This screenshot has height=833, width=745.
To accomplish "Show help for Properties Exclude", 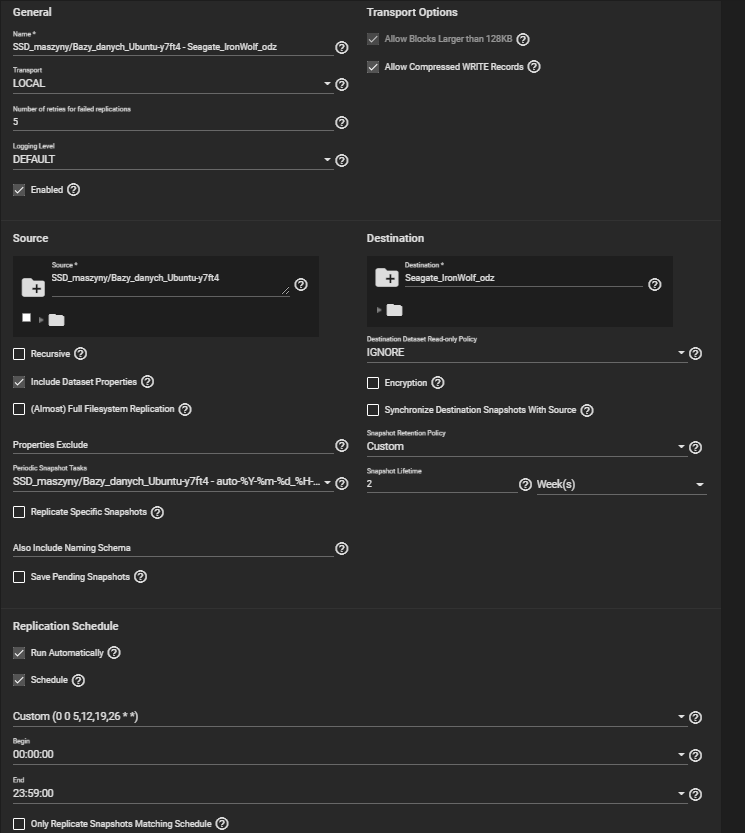I will coord(342,446).
